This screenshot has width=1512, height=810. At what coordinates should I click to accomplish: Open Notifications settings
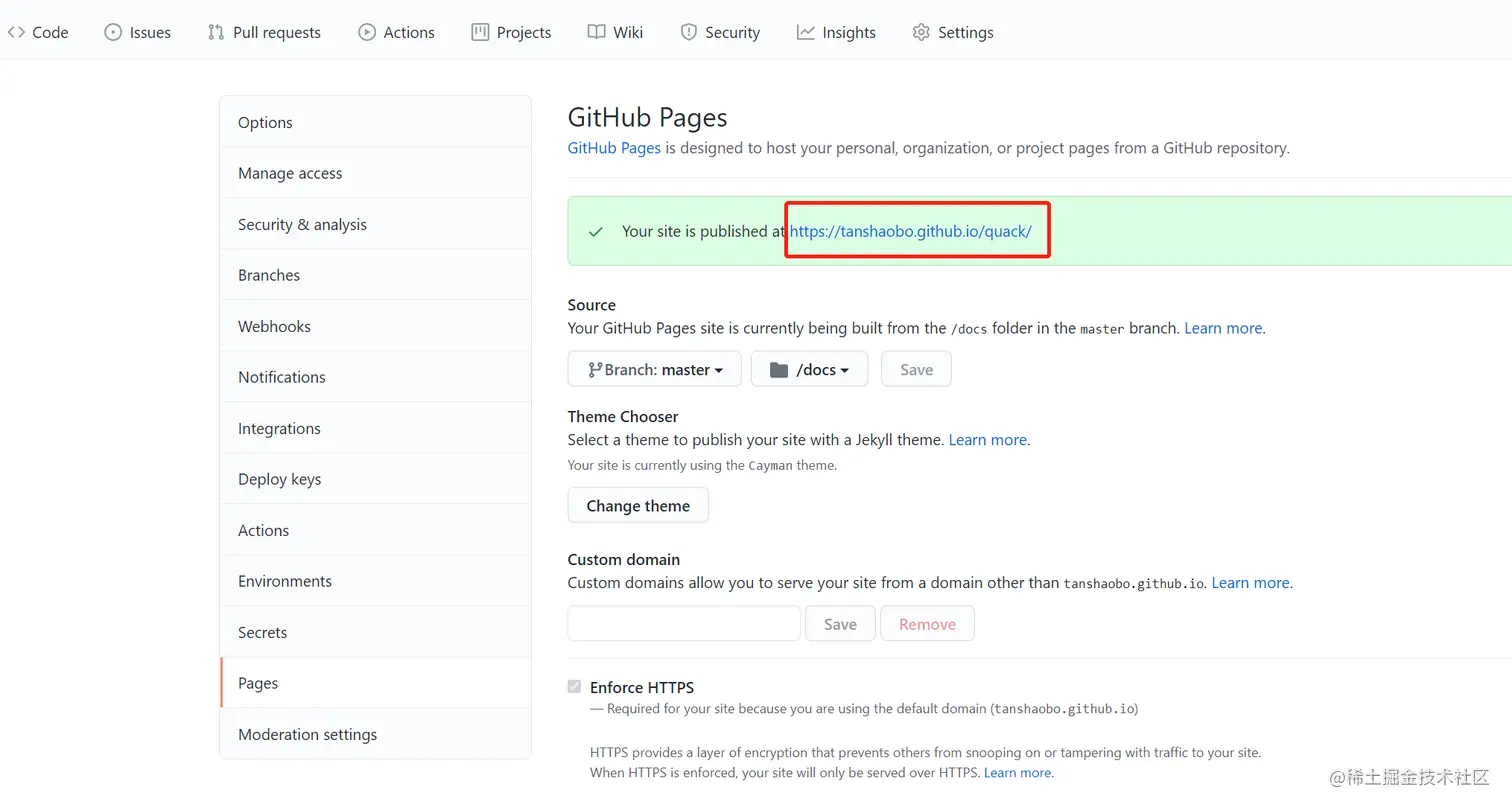pos(375,377)
